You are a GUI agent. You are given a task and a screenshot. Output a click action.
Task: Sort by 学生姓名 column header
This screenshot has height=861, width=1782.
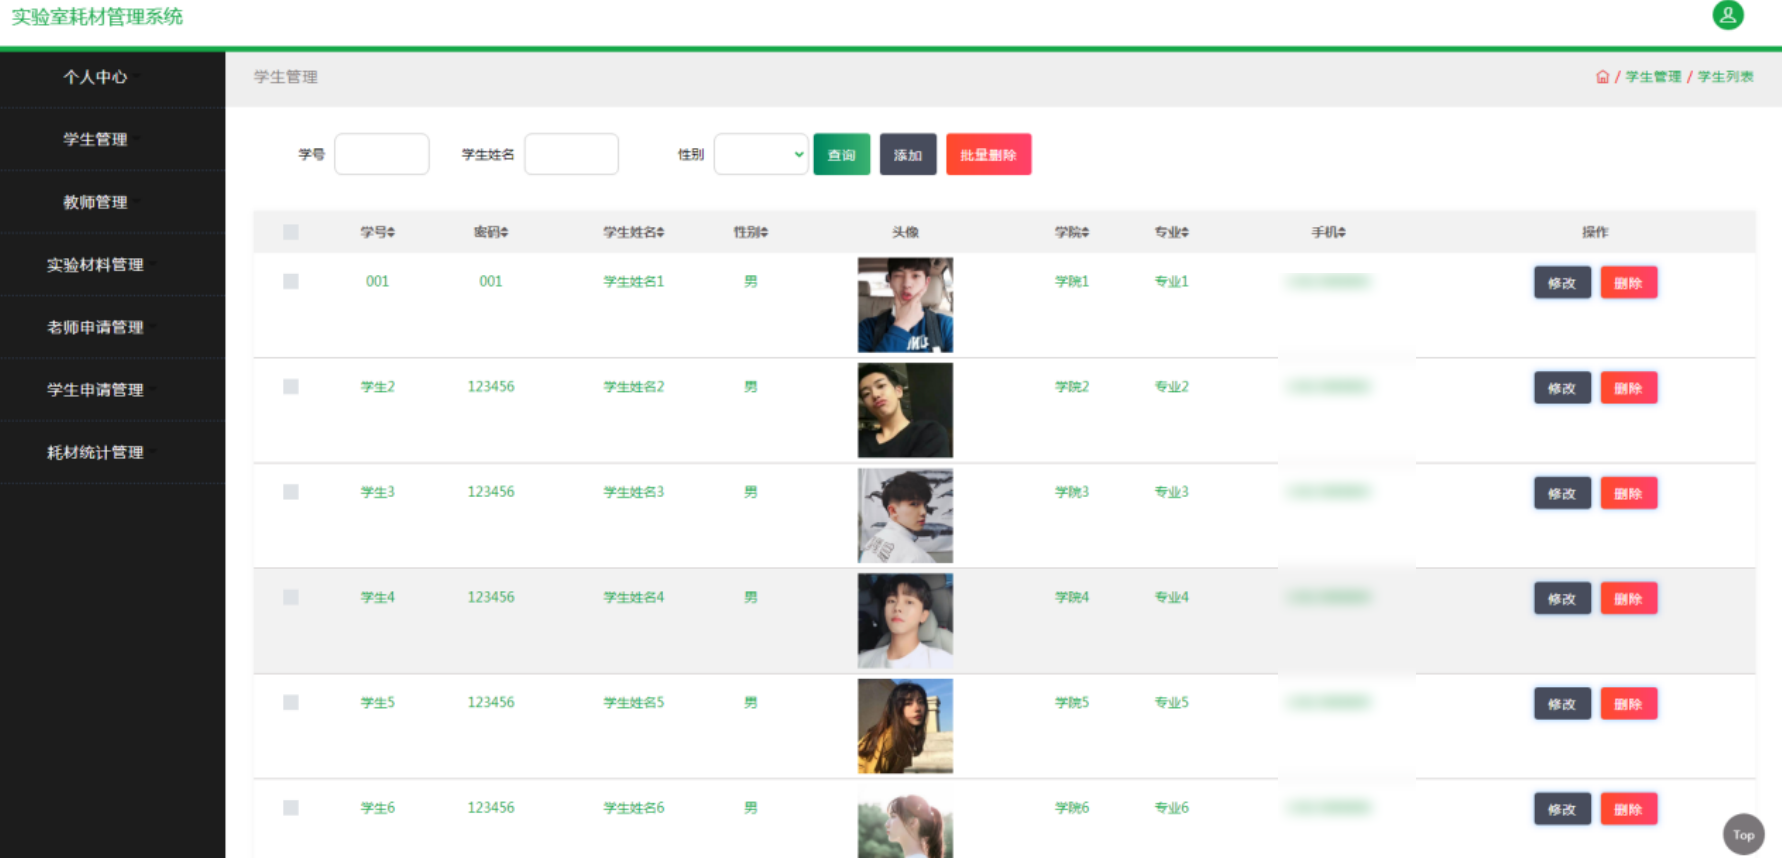pyautogui.click(x=634, y=232)
